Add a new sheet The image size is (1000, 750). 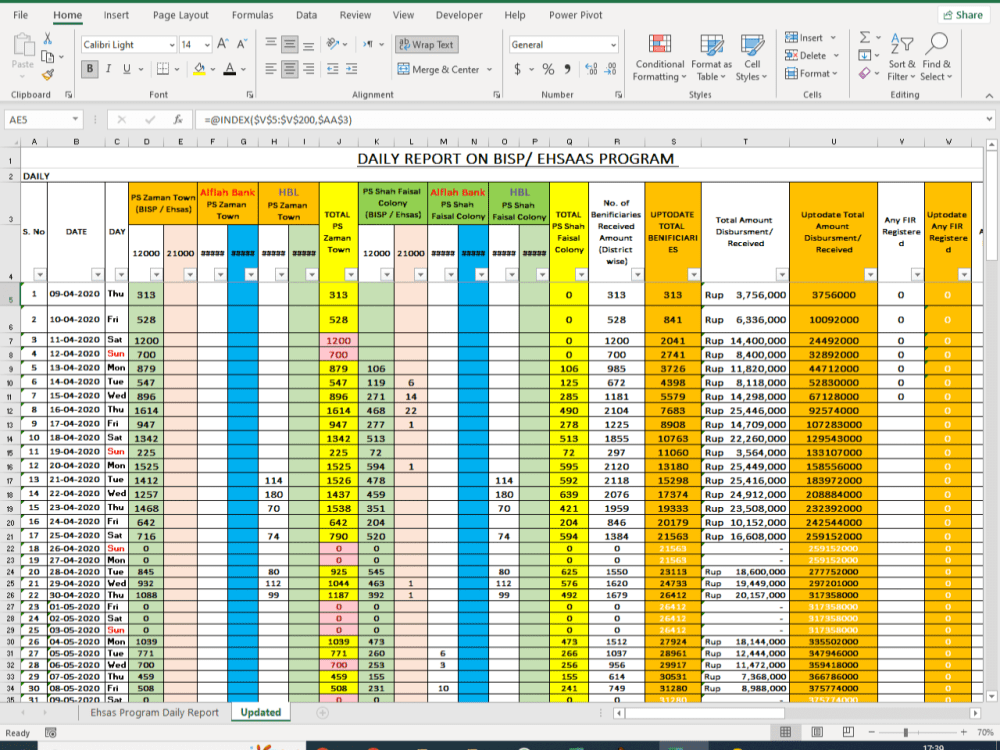click(323, 712)
